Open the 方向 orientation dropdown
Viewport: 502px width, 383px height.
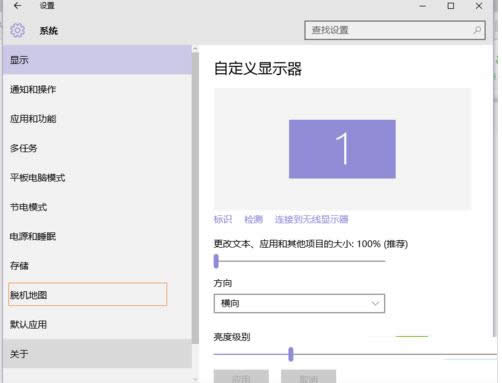(299, 303)
